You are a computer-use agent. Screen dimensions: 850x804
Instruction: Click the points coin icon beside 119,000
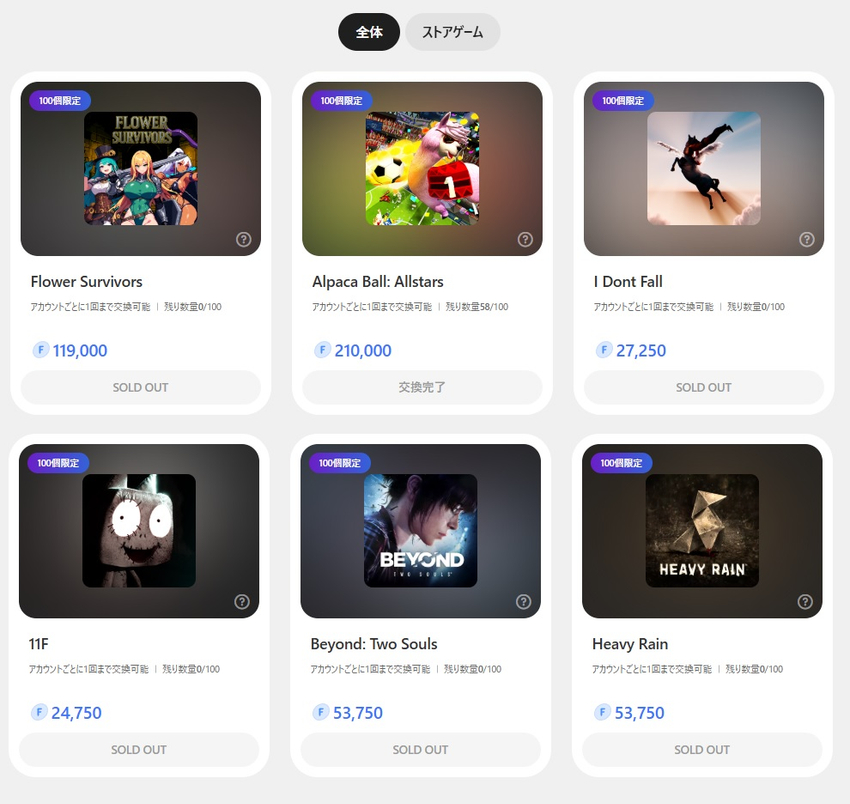tap(41, 350)
